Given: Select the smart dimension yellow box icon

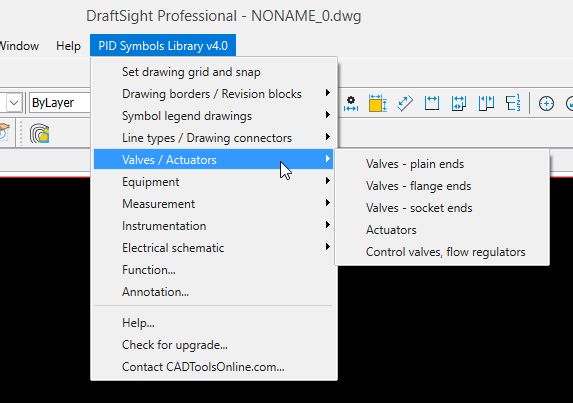Looking at the screenshot, I should pos(378,103).
